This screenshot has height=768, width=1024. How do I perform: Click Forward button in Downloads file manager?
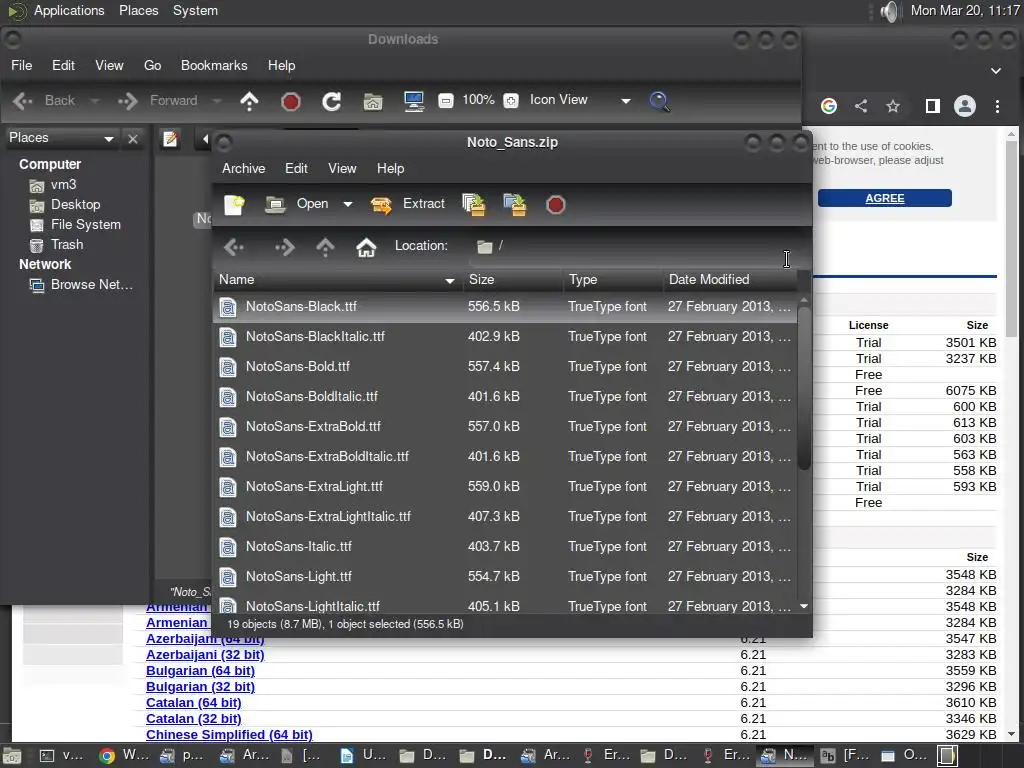[x=159, y=101]
